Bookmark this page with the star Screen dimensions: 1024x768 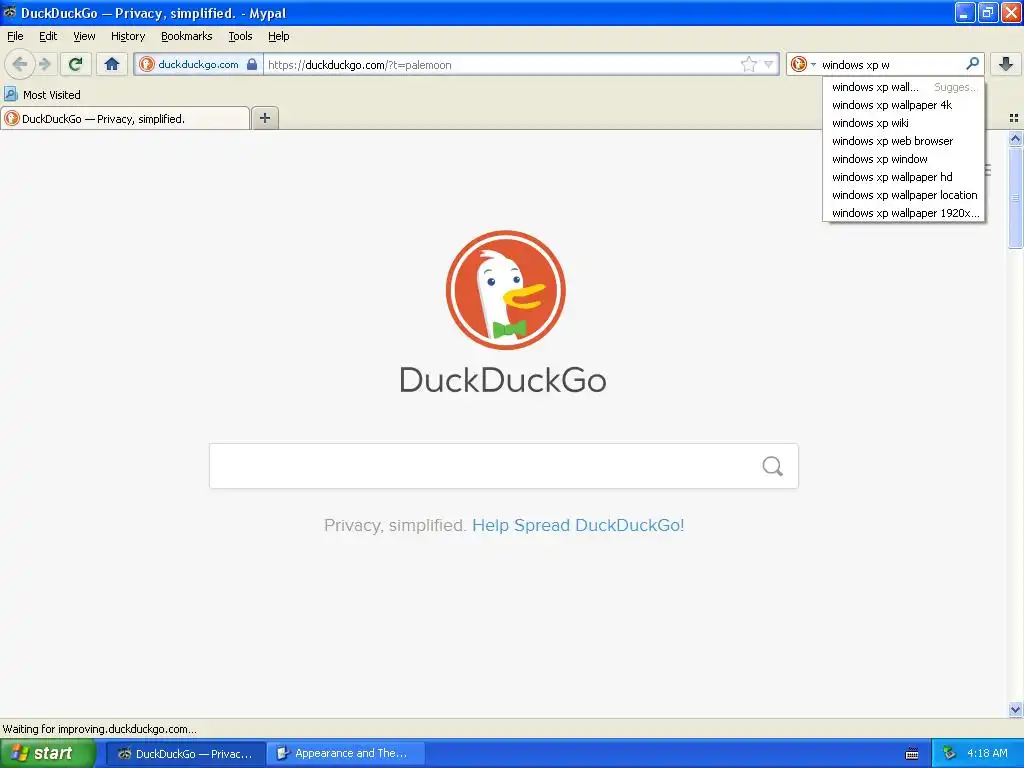[748, 64]
